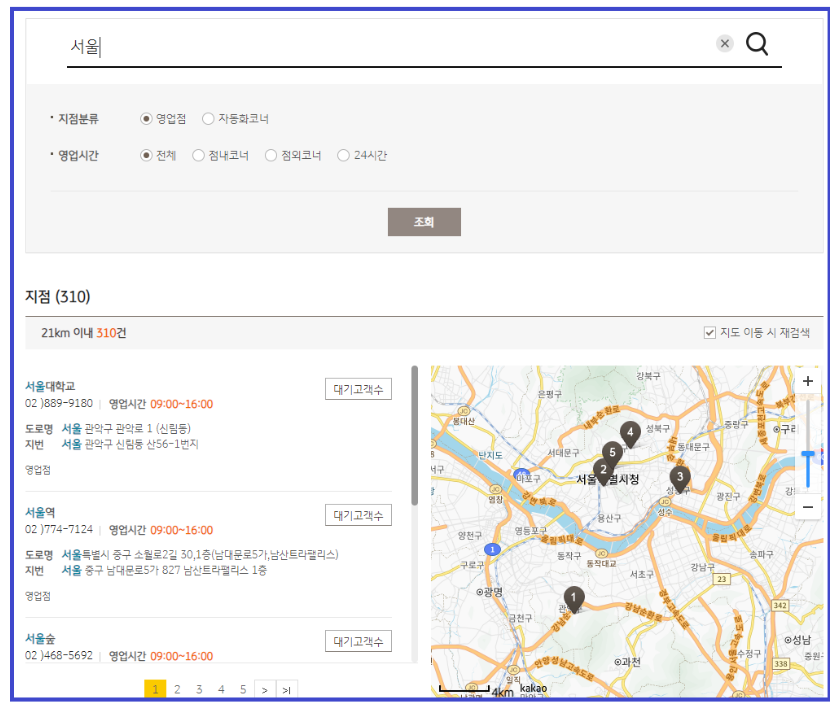Click the next page arrow
The height and width of the screenshot is (704, 834).
click(x=265, y=690)
